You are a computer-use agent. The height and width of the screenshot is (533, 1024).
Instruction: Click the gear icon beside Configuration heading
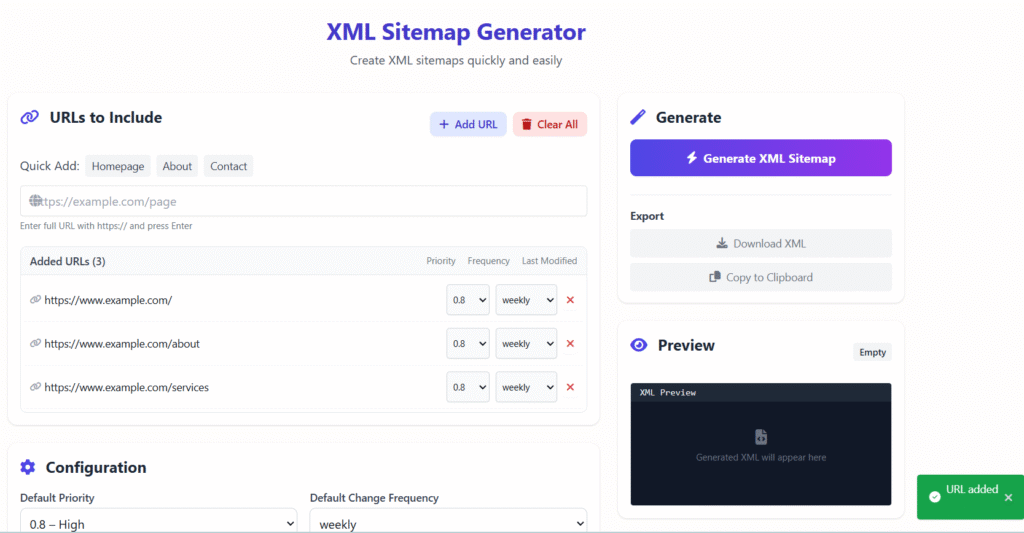27,467
